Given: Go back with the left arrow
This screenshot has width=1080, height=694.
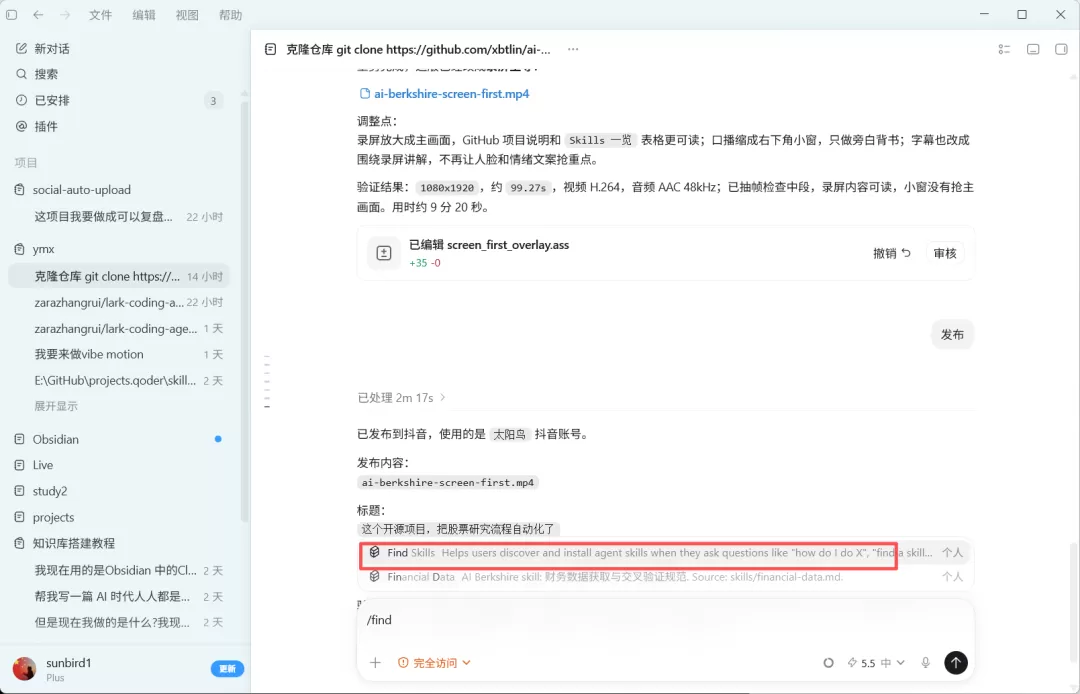Looking at the screenshot, I should [x=38, y=14].
